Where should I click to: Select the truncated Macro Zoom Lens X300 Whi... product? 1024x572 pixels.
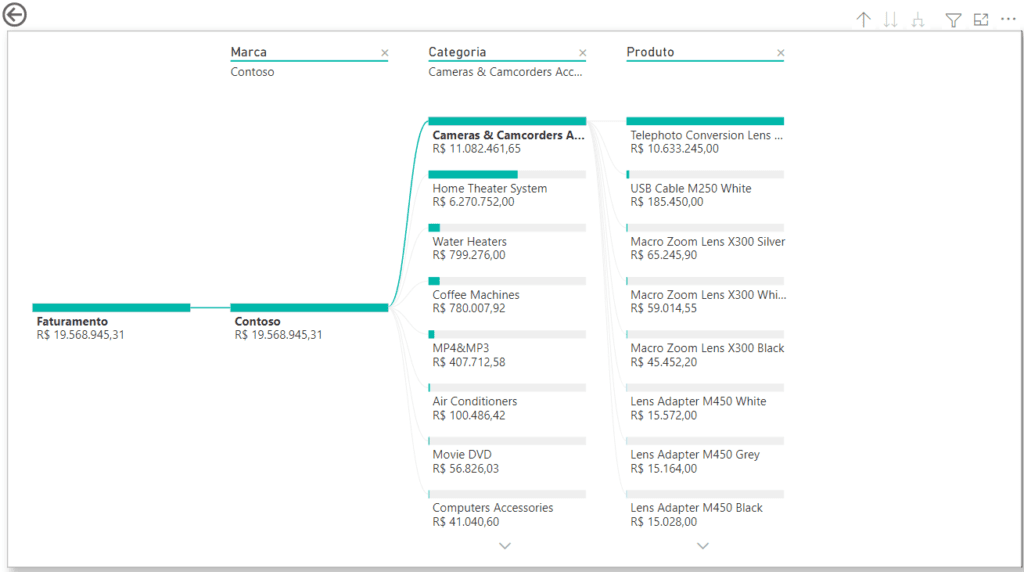[706, 296]
